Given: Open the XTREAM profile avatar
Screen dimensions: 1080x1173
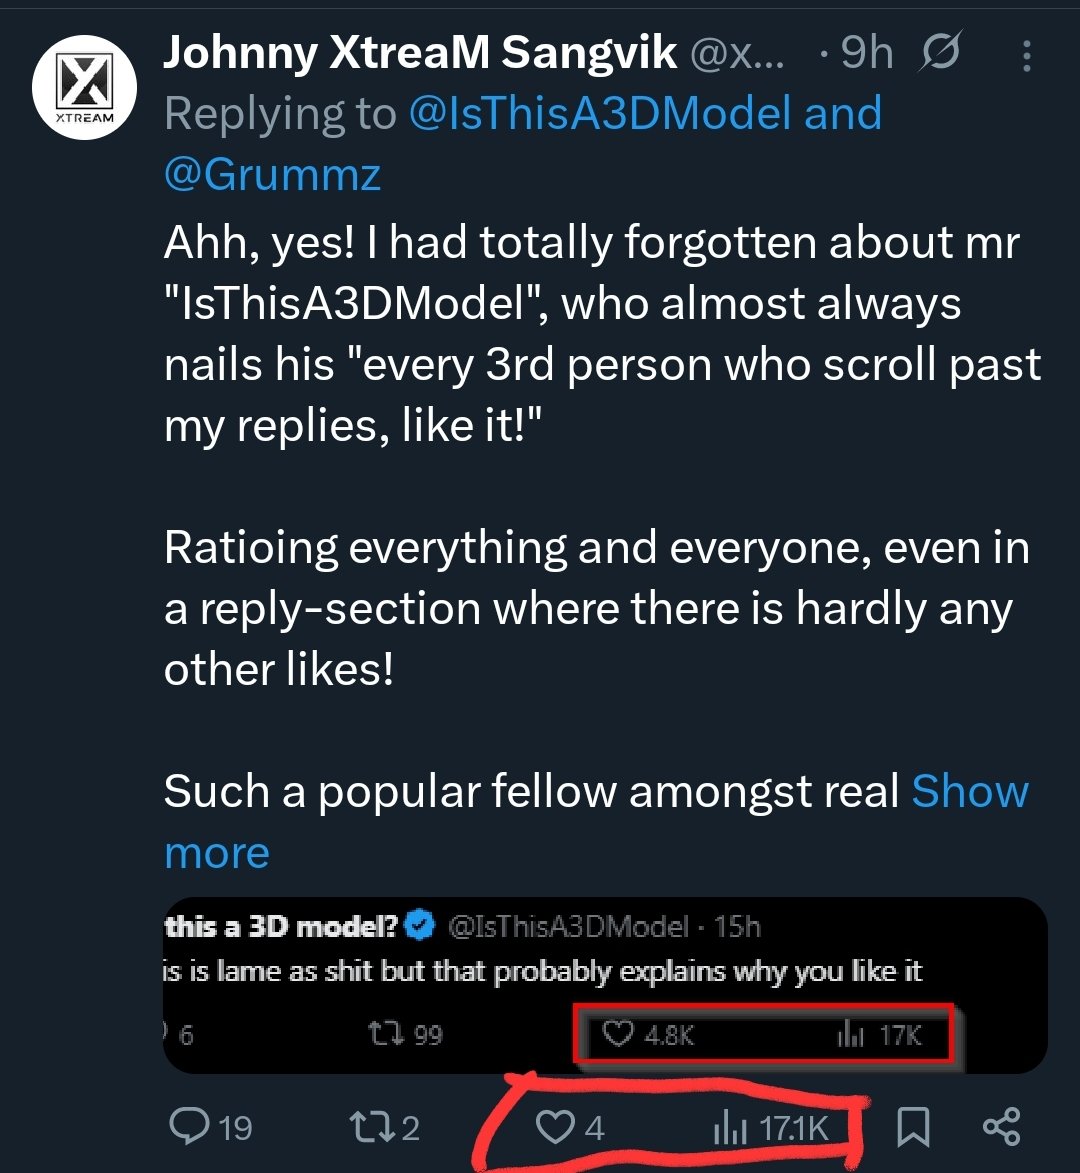Looking at the screenshot, I should coord(85,88).
